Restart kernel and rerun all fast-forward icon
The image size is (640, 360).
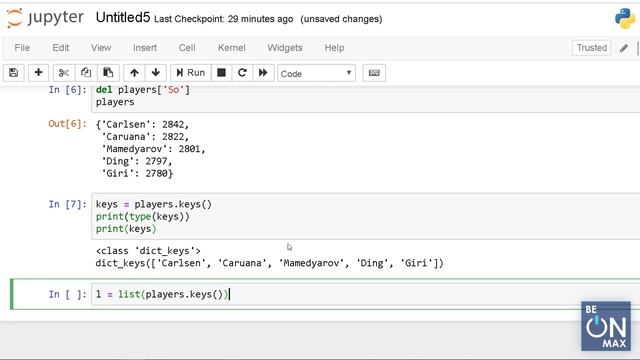pyautogui.click(x=263, y=73)
